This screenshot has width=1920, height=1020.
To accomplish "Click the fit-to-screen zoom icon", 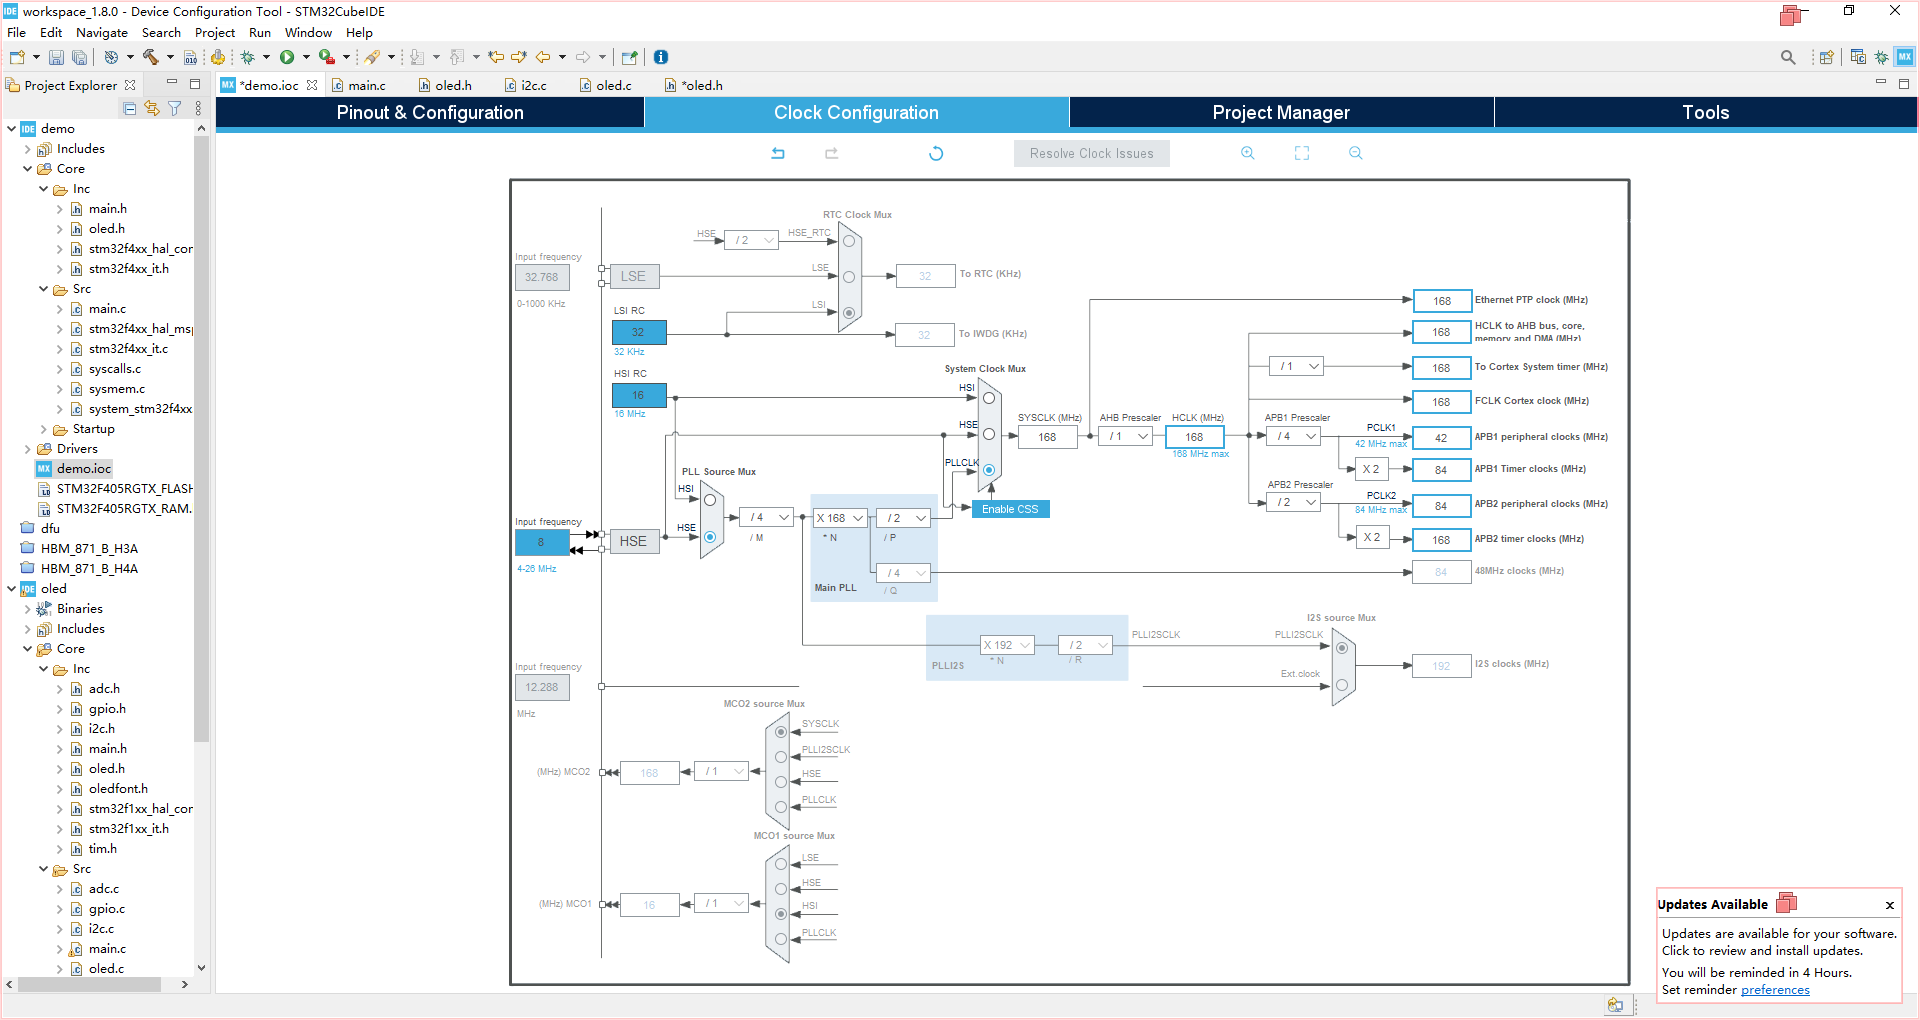I will (1301, 153).
